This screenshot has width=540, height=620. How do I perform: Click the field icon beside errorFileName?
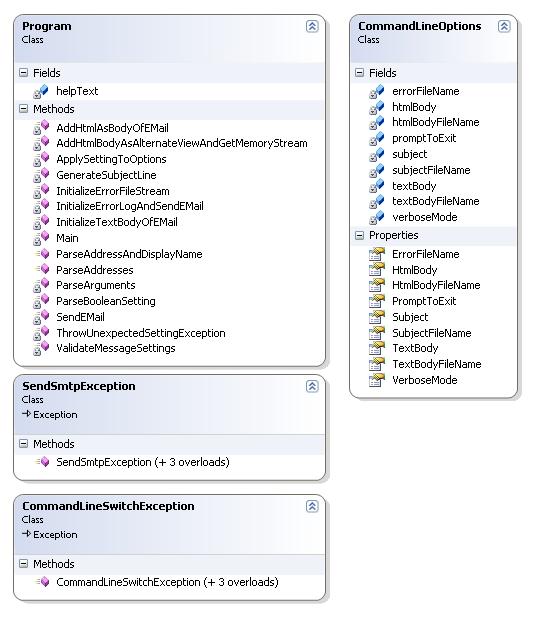[x=376, y=92]
